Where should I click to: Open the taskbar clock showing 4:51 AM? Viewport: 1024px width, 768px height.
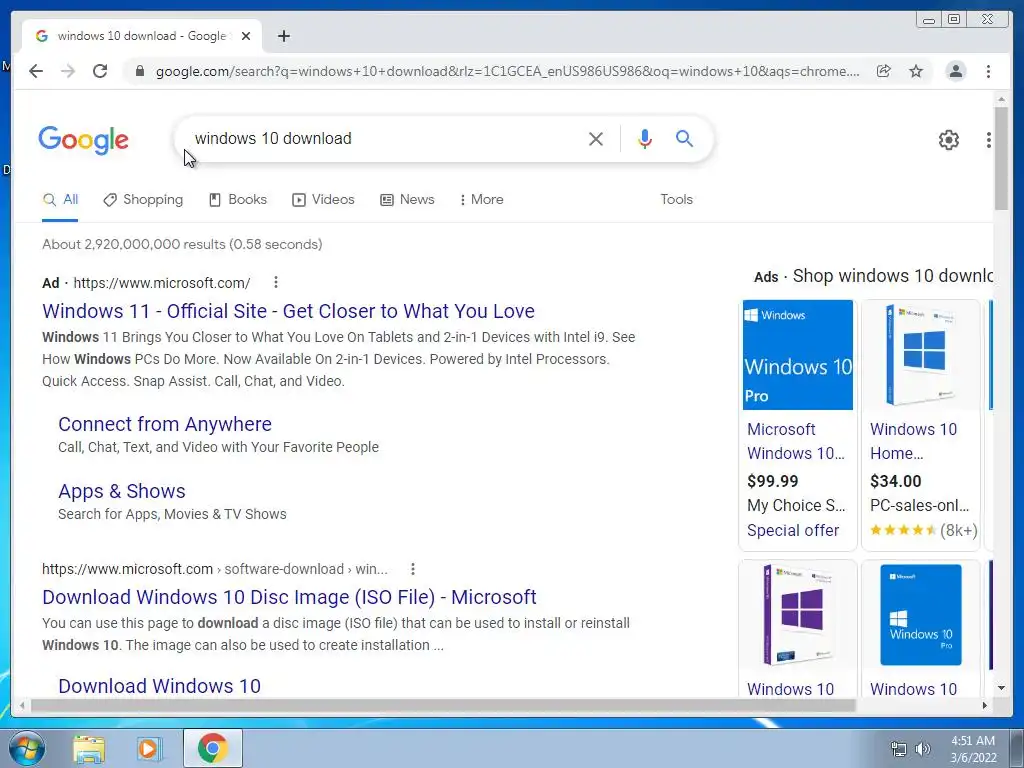click(973, 749)
